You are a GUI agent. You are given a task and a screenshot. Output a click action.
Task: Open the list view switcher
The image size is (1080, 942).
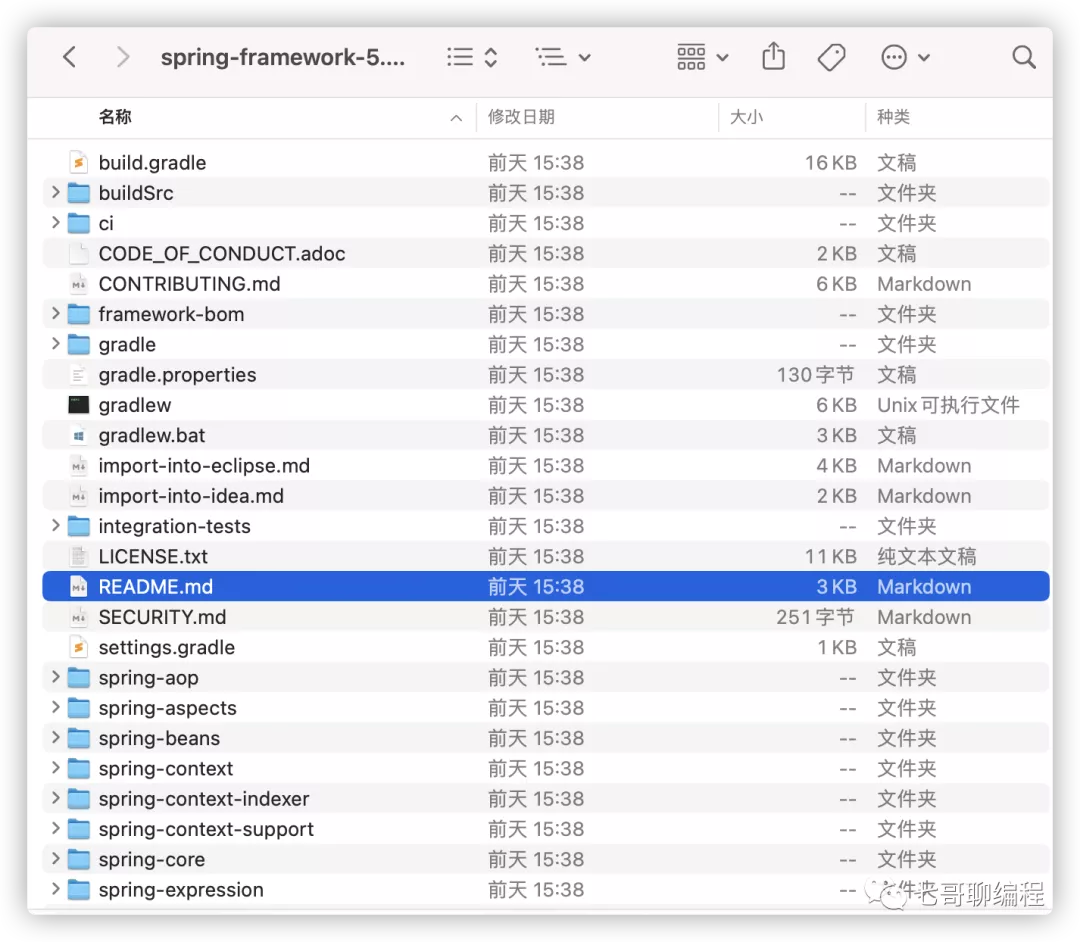(472, 57)
